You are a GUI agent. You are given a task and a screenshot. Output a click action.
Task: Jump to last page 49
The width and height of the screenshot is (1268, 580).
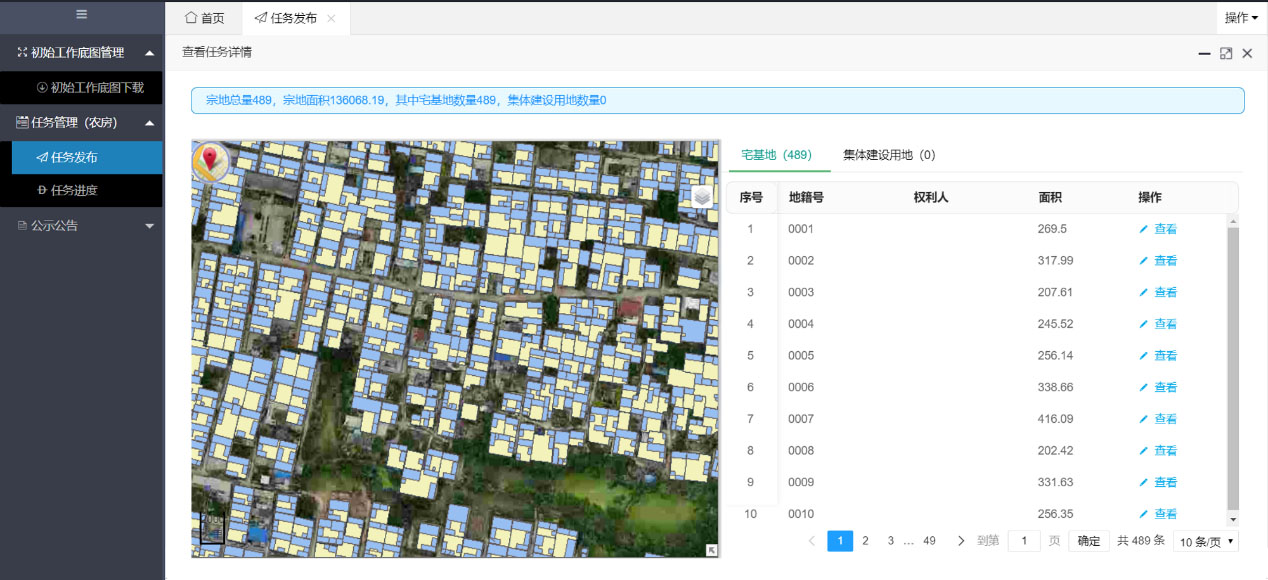929,541
